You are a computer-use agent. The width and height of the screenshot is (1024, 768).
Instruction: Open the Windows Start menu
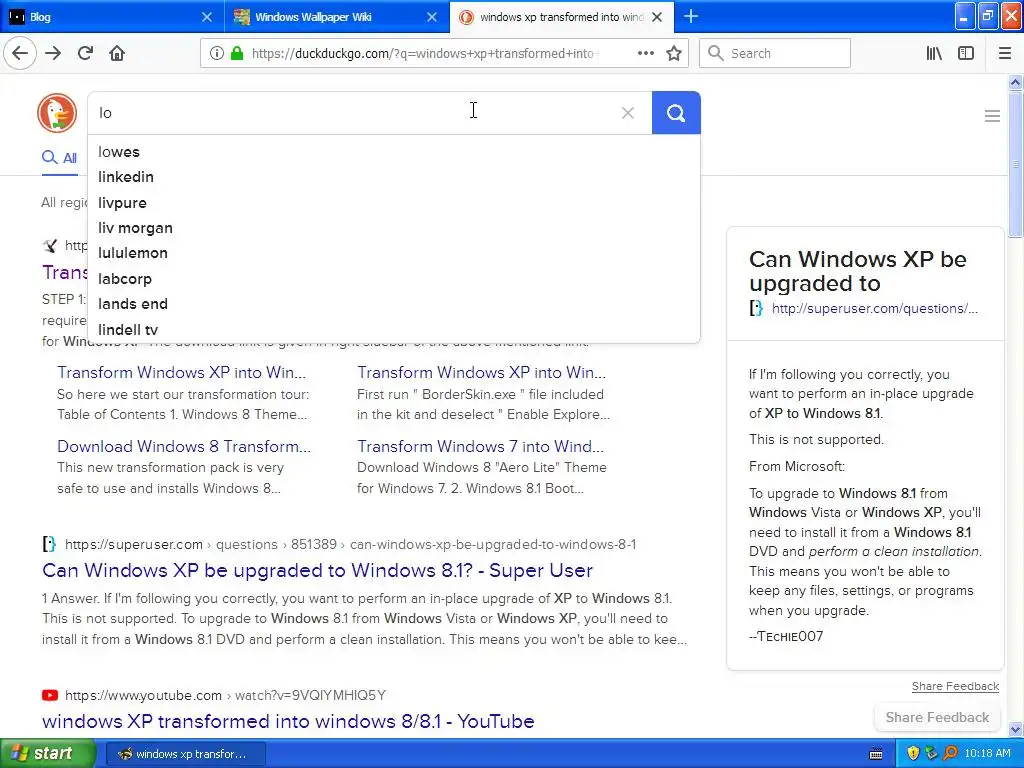(x=47, y=753)
